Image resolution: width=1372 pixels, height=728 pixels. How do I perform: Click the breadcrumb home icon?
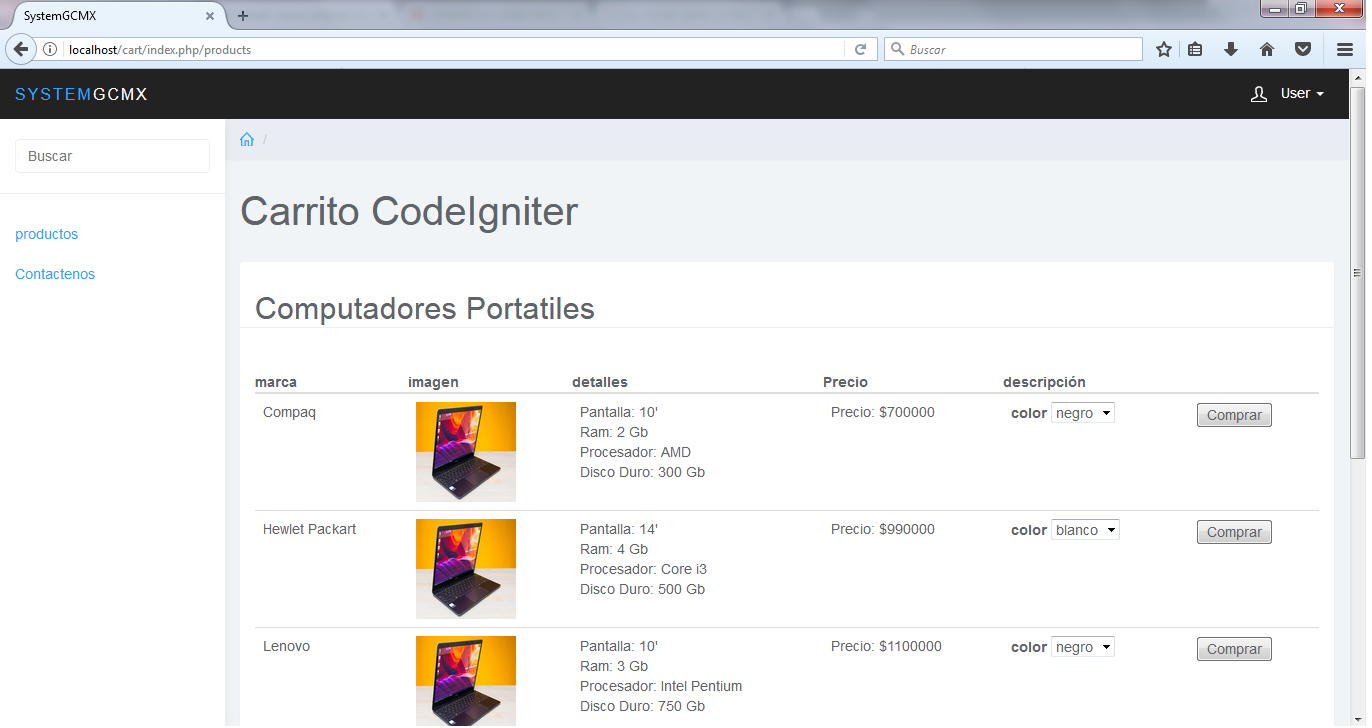[x=247, y=140]
